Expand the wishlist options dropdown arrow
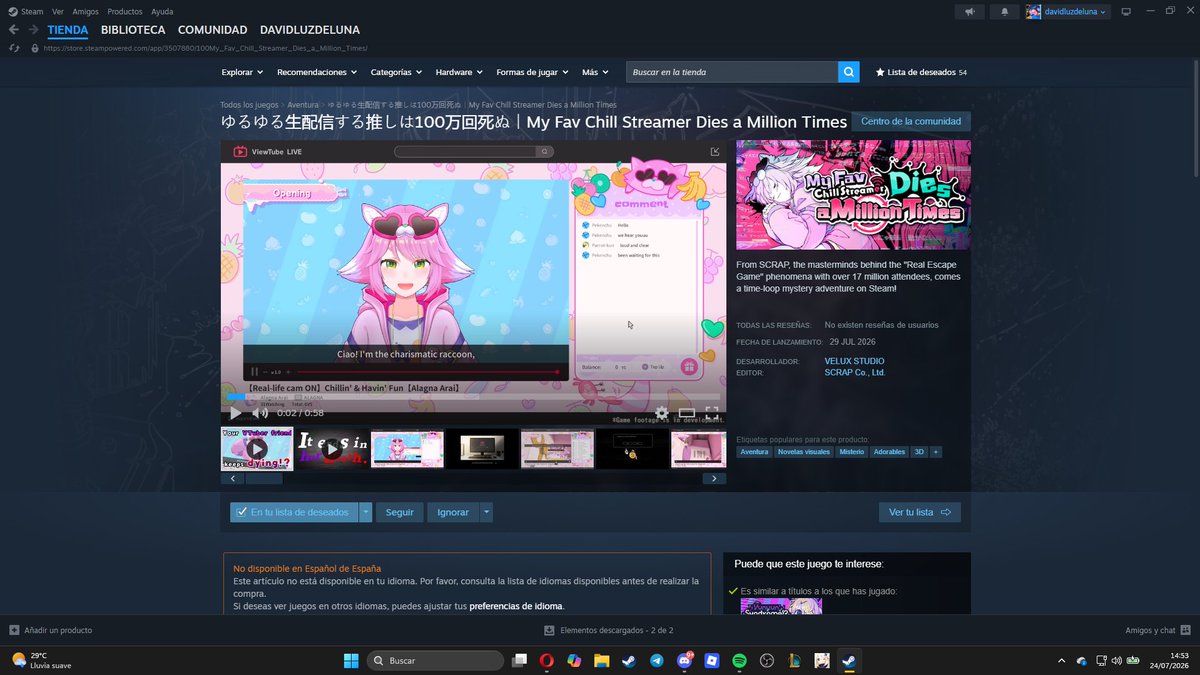1200x675 pixels. point(366,512)
